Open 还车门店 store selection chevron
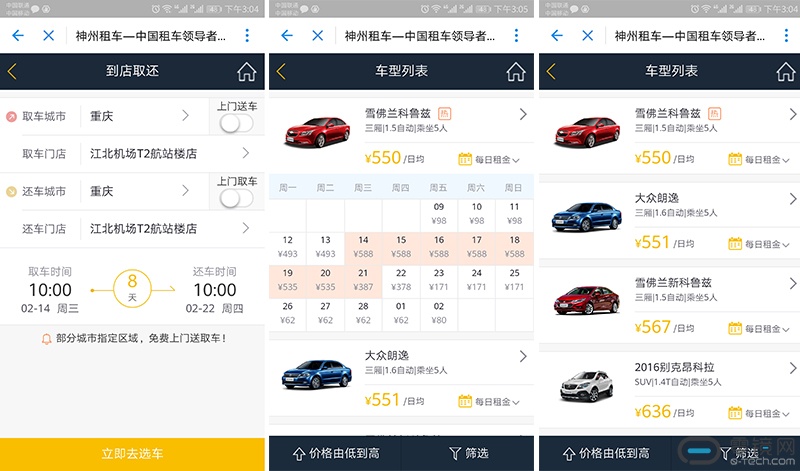 (x=246, y=228)
